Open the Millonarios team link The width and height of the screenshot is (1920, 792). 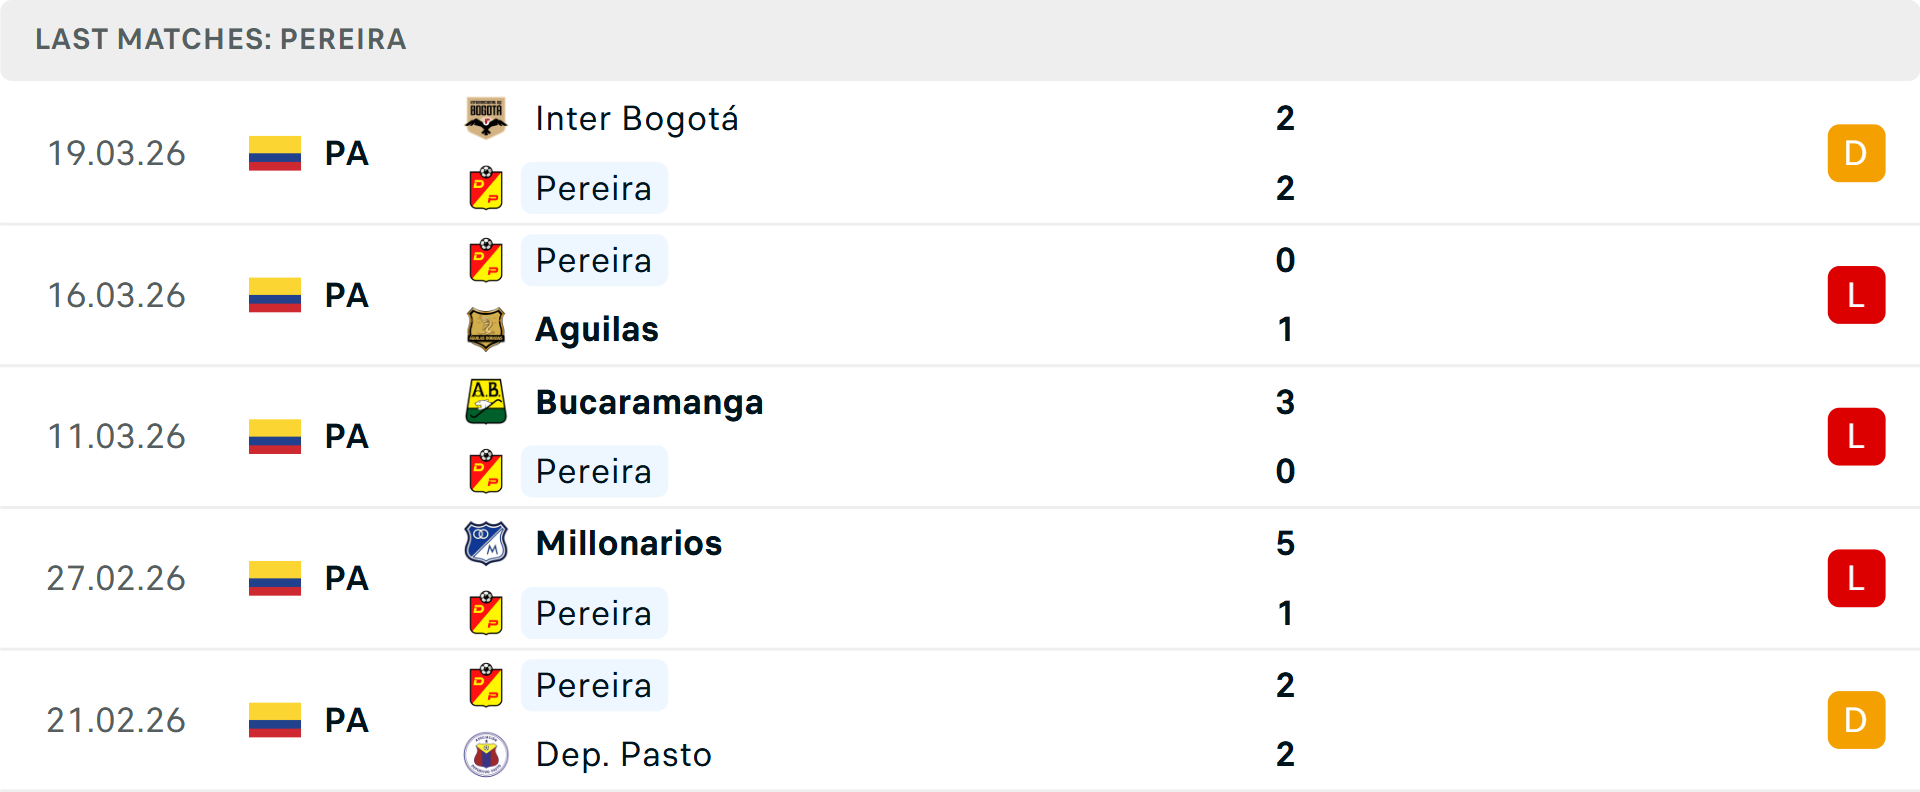click(x=629, y=543)
